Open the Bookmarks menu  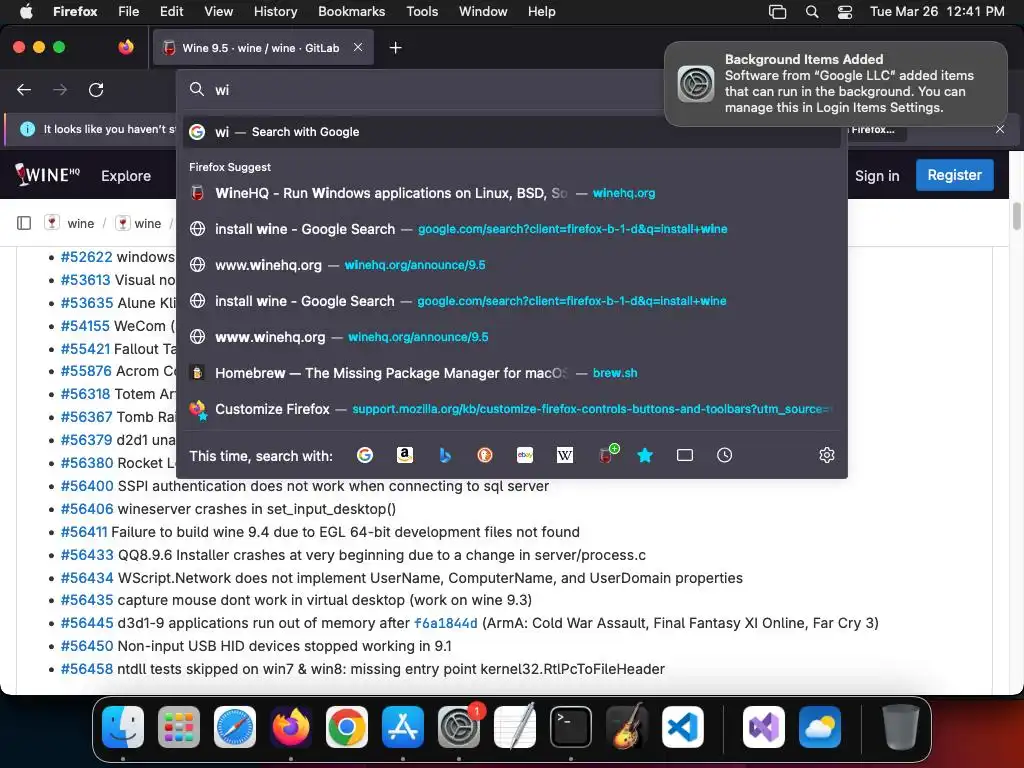[x=351, y=12]
